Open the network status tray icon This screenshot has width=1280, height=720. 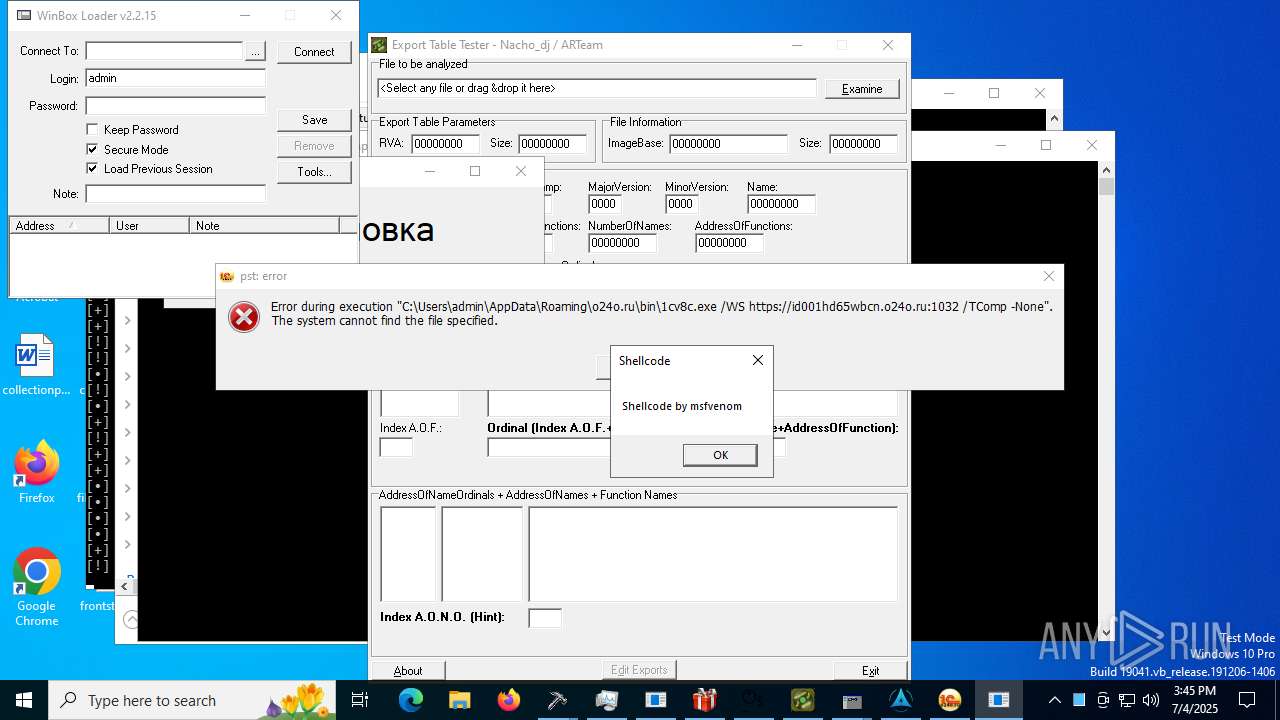[x=1127, y=700]
